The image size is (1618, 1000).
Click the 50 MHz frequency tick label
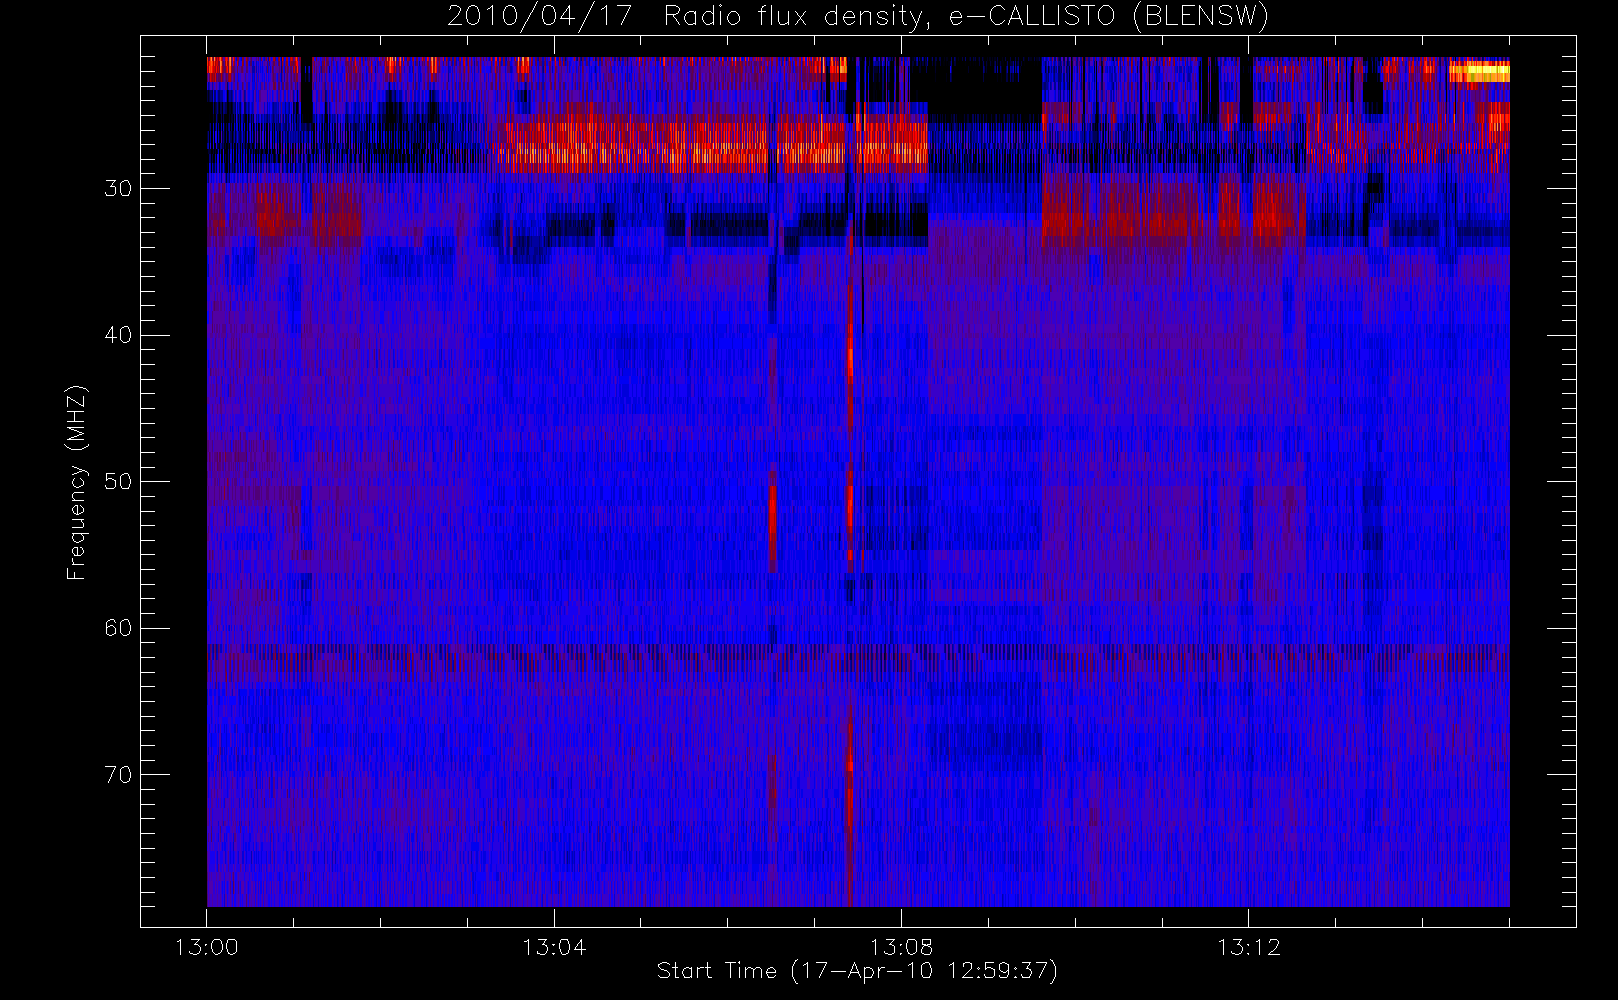(118, 481)
